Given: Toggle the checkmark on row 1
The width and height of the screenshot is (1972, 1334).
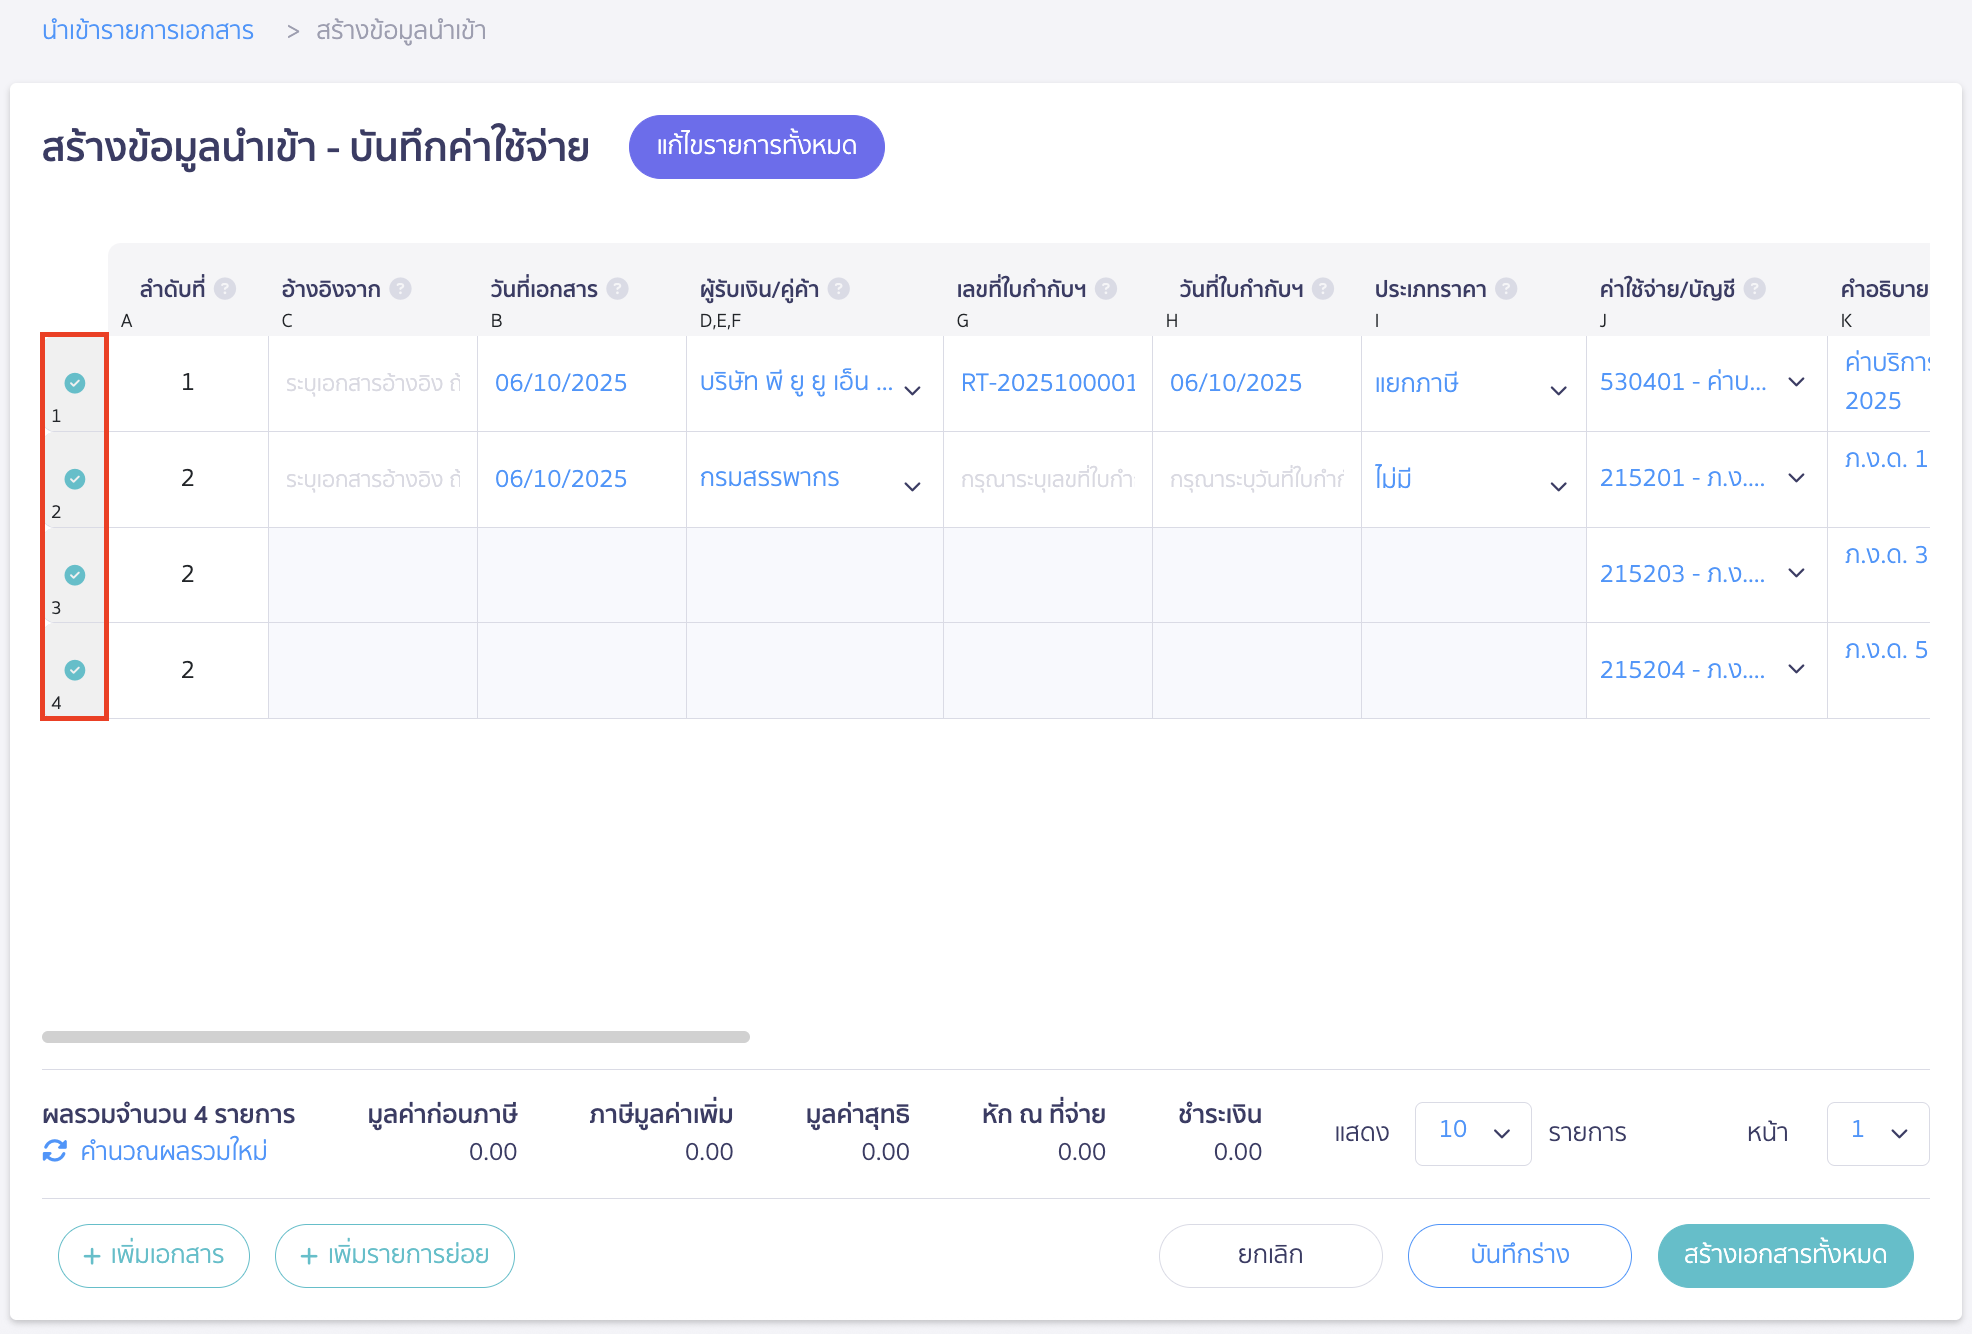Looking at the screenshot, I should tap(75, 383).
